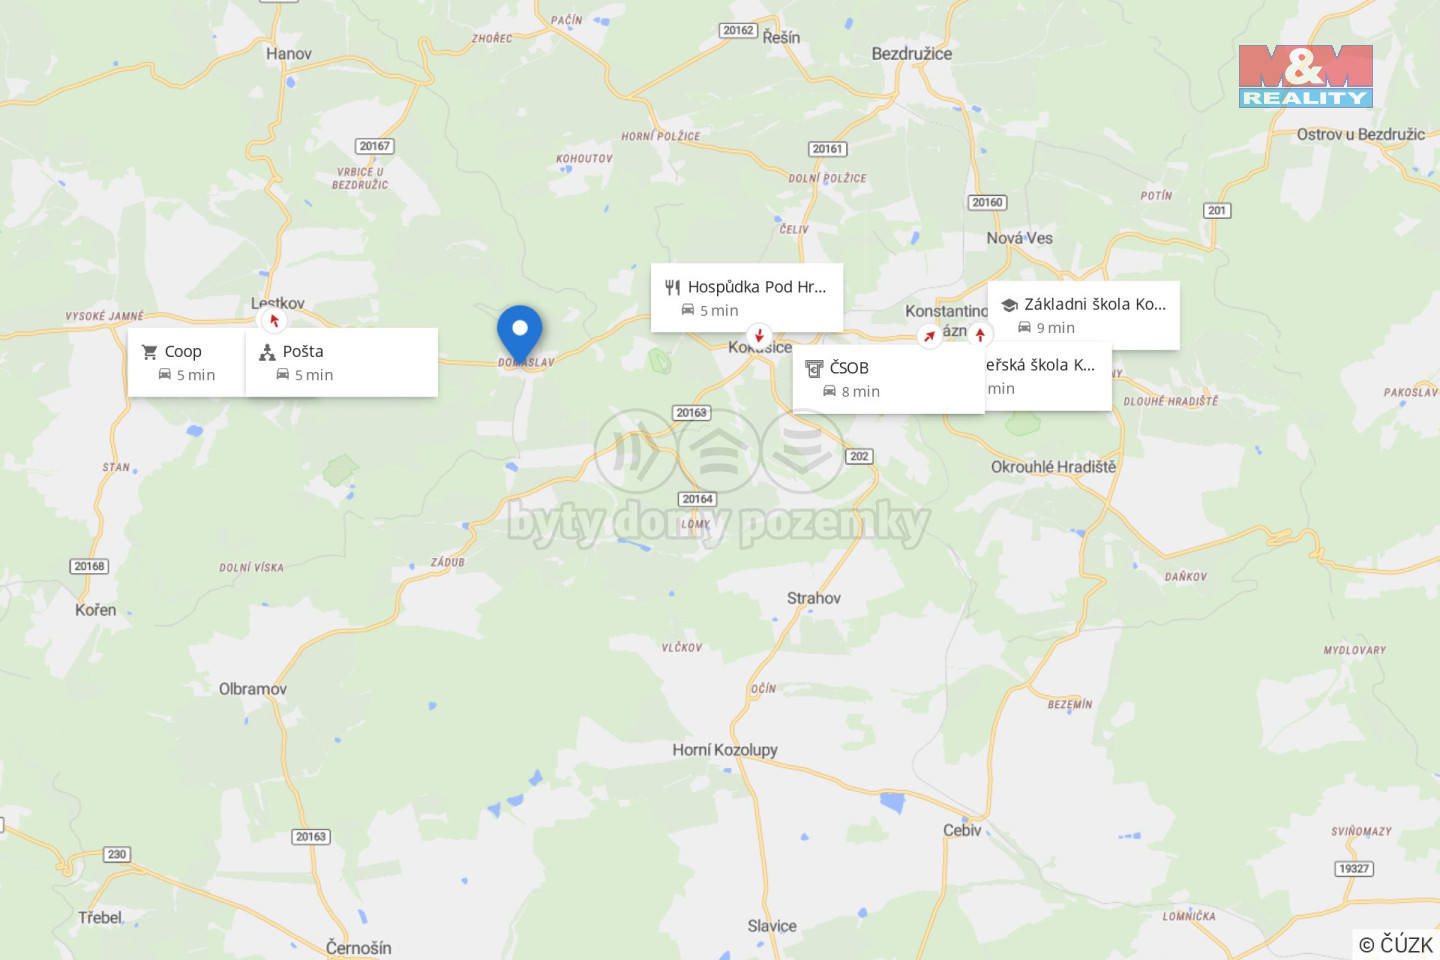Open the Coop 5 min info card

coord(187,362)
